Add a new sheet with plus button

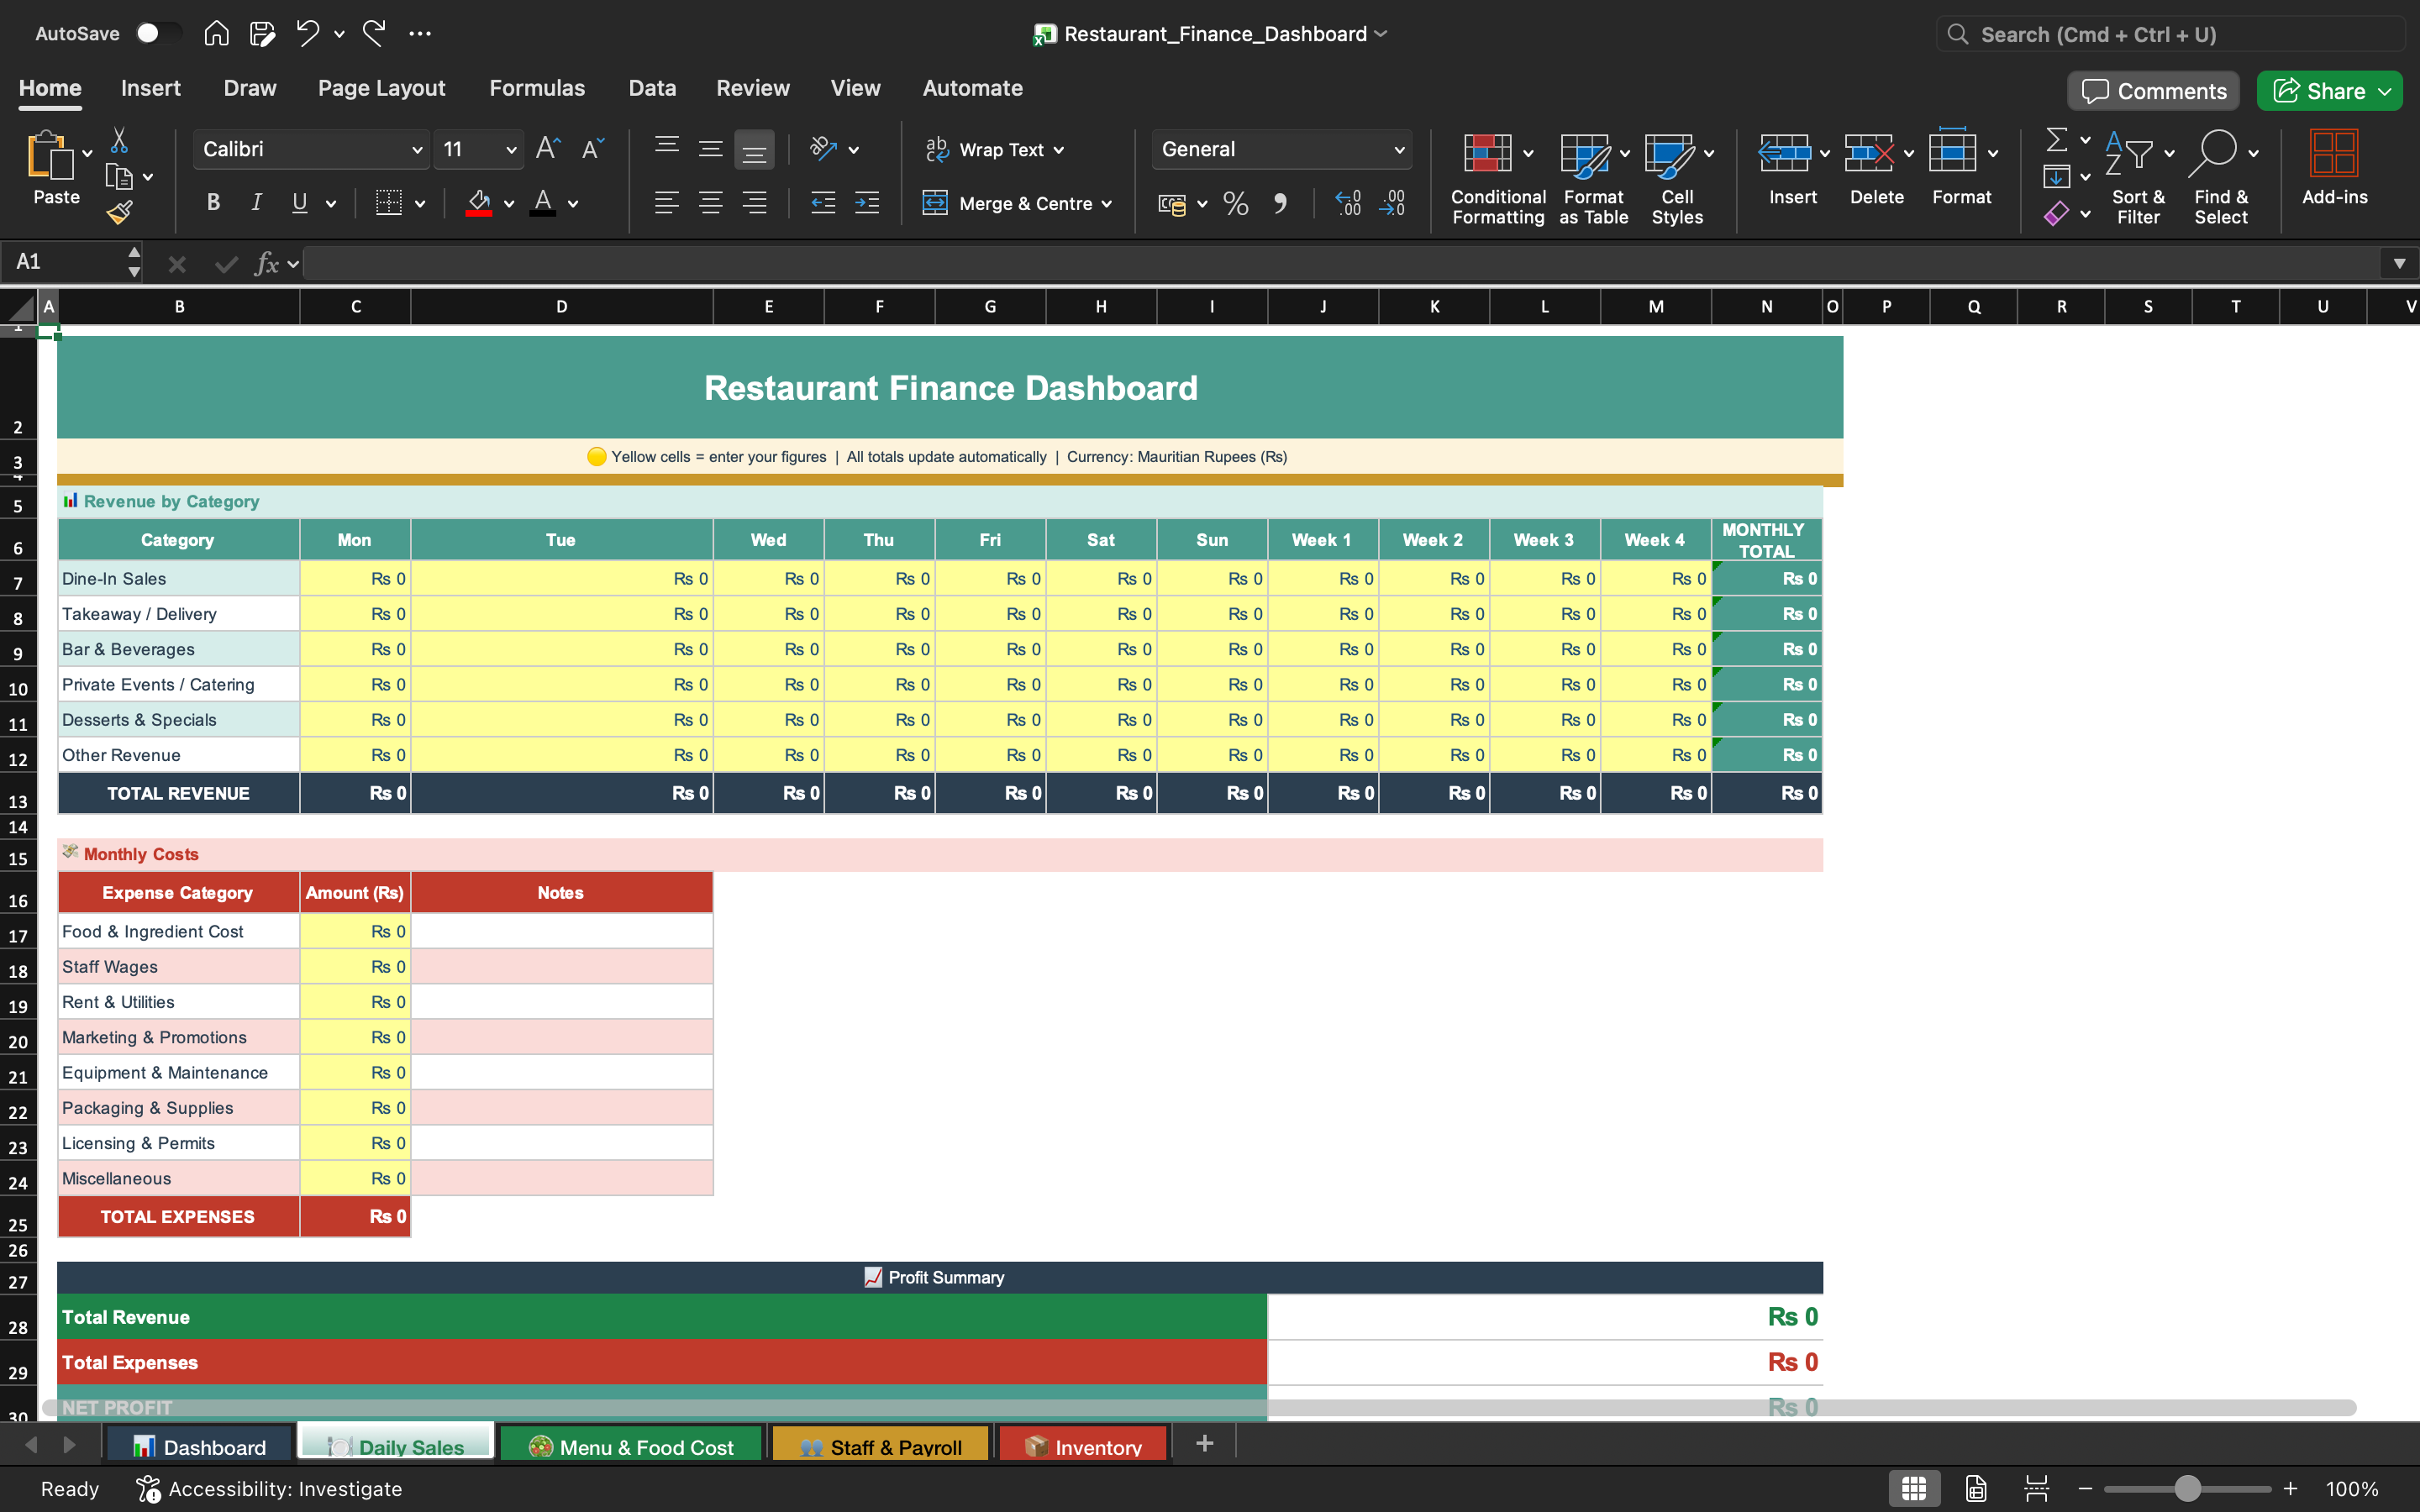(1204, 1443)
